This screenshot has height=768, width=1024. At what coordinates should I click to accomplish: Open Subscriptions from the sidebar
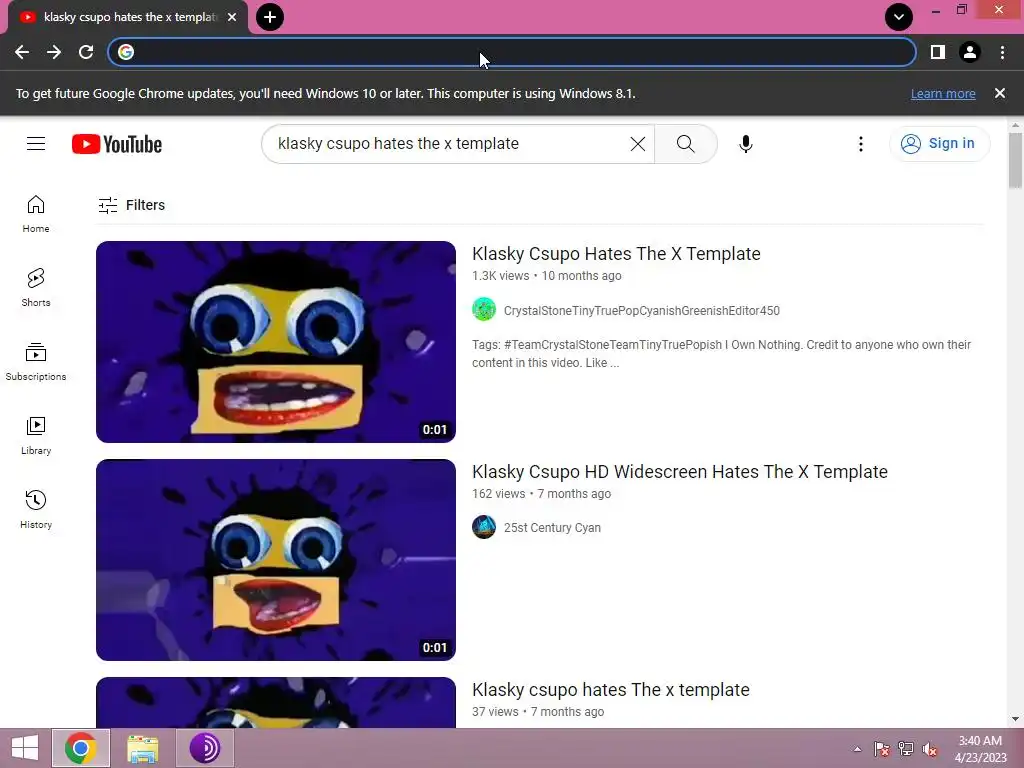tap(36, 362)
